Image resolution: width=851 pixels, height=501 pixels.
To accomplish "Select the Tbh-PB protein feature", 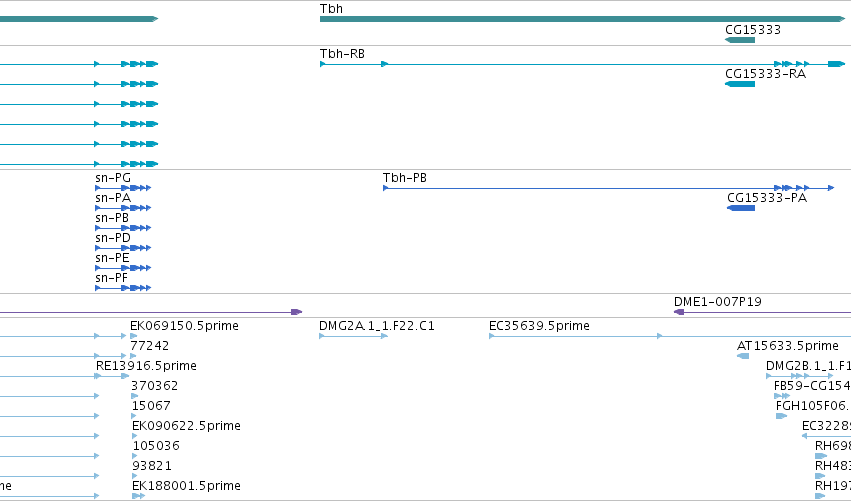I will 608,188.
